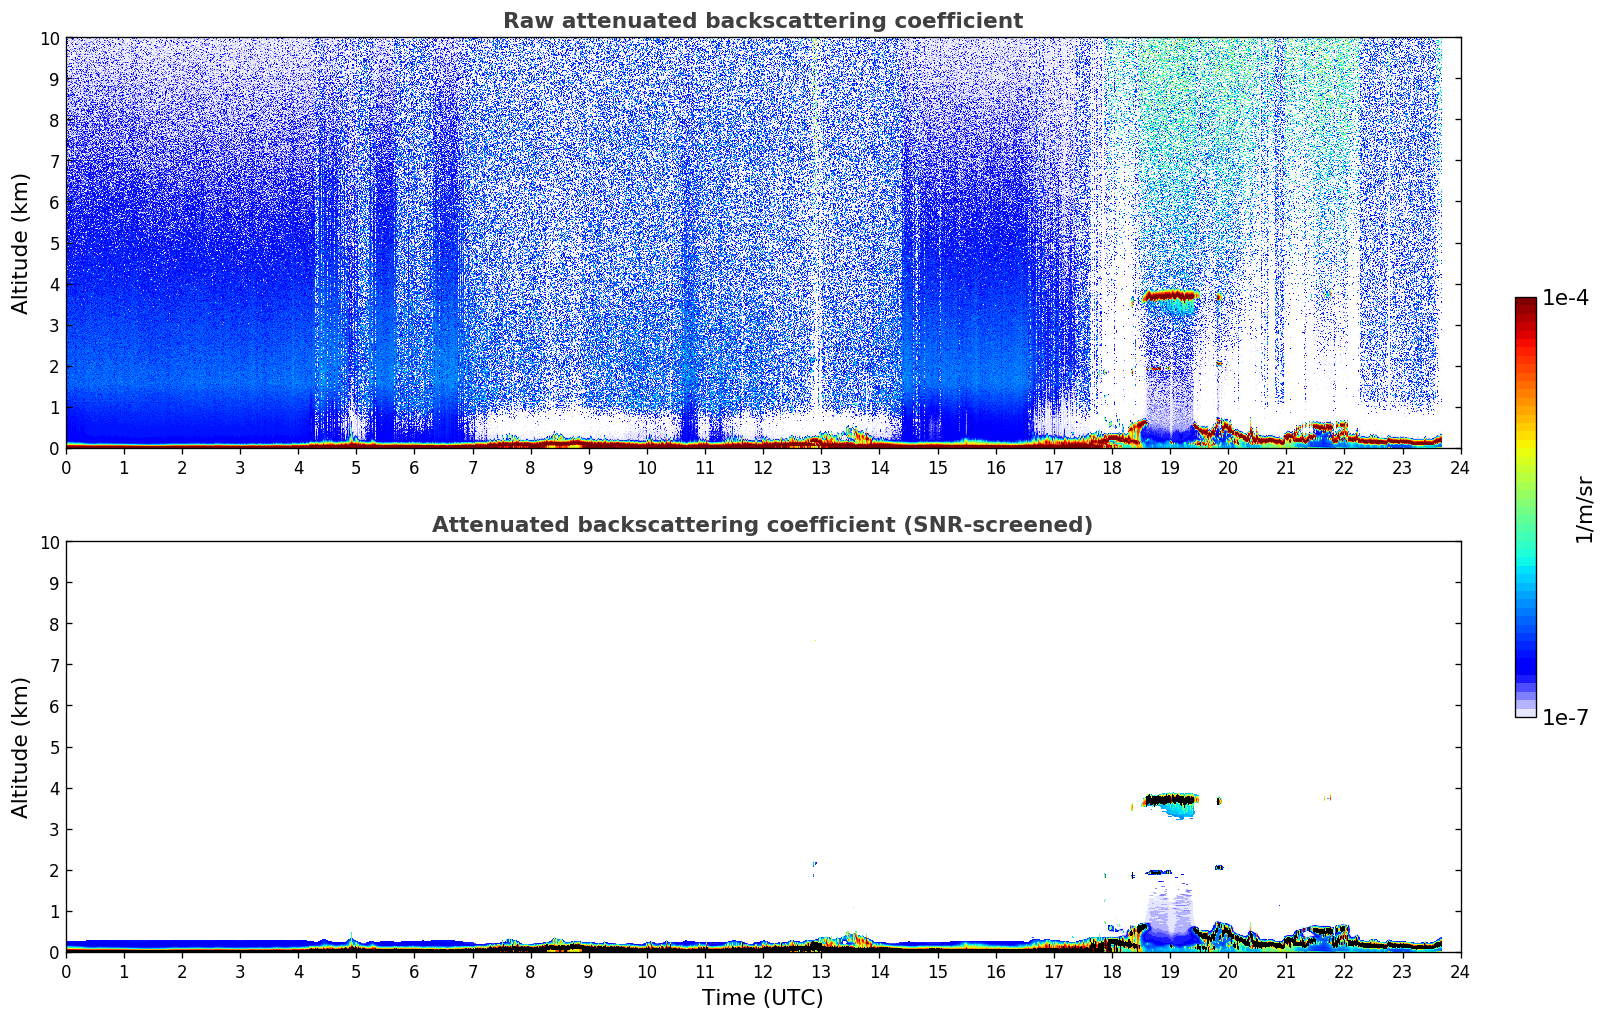Click altitude tick '10' on the raw plot
The image size is (1606, 1020).
49,38
